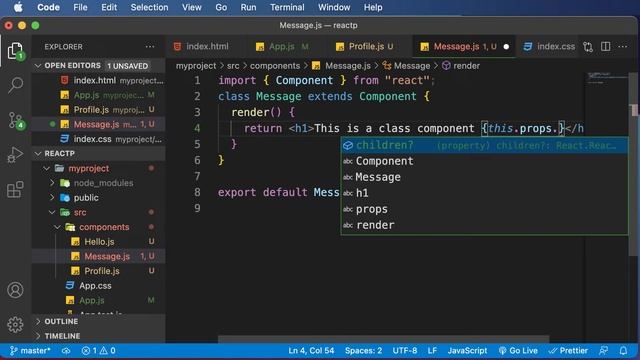This screenshot has width=640, height=360.
Task: Click the Go Live button
Action: tap(518, 351)
